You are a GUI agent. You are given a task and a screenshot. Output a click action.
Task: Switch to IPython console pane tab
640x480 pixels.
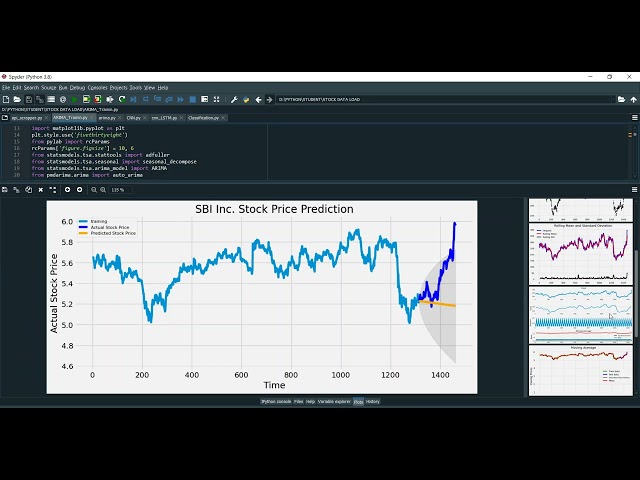(x=276, y=402)
